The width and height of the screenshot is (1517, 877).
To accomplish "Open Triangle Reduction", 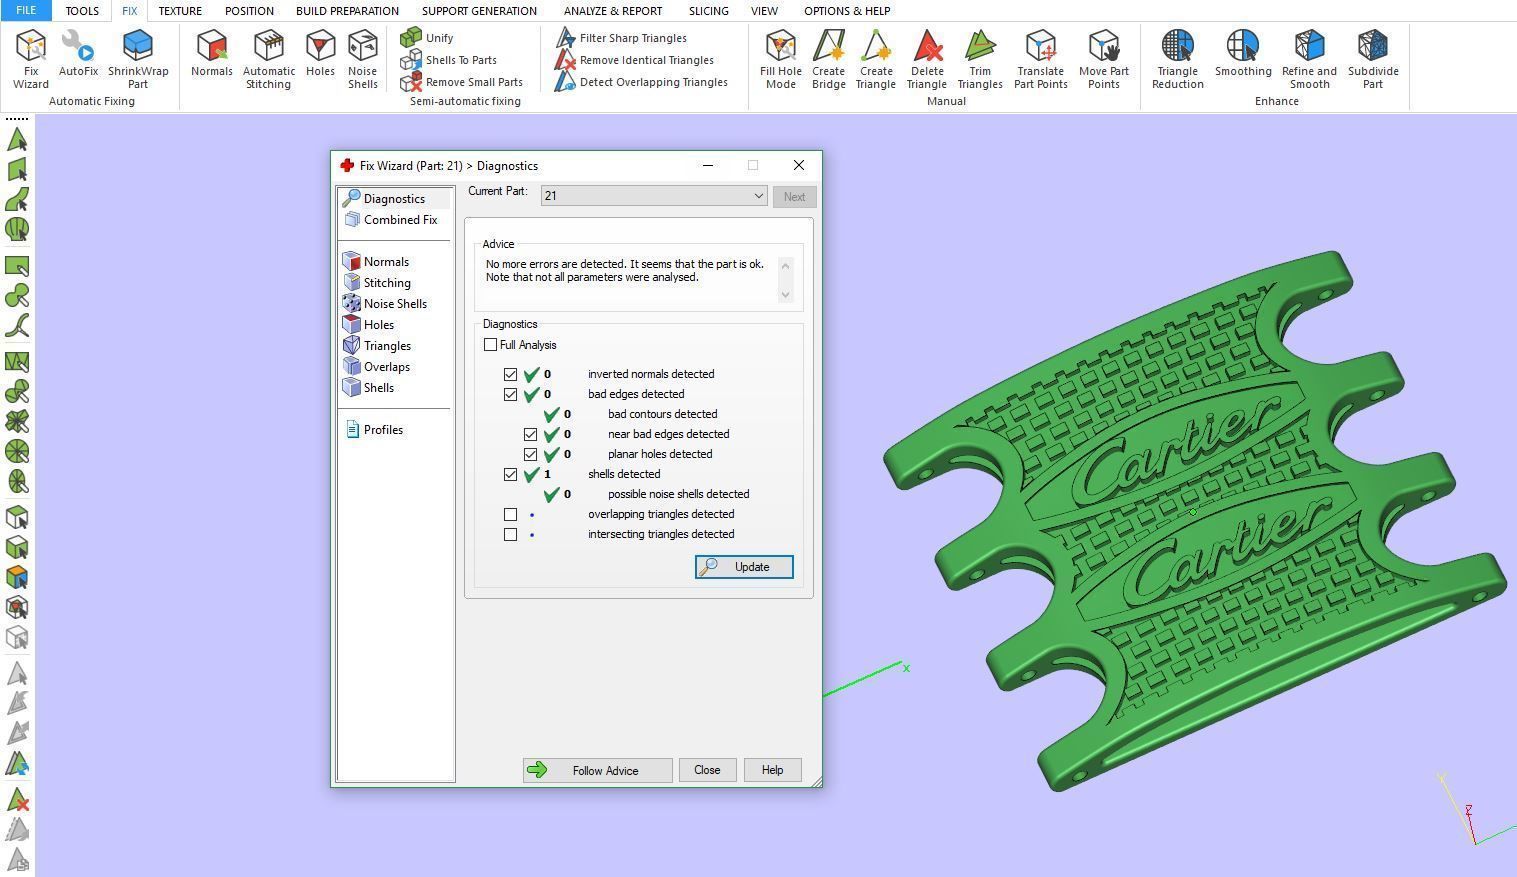I will [x=1178, y=59].
